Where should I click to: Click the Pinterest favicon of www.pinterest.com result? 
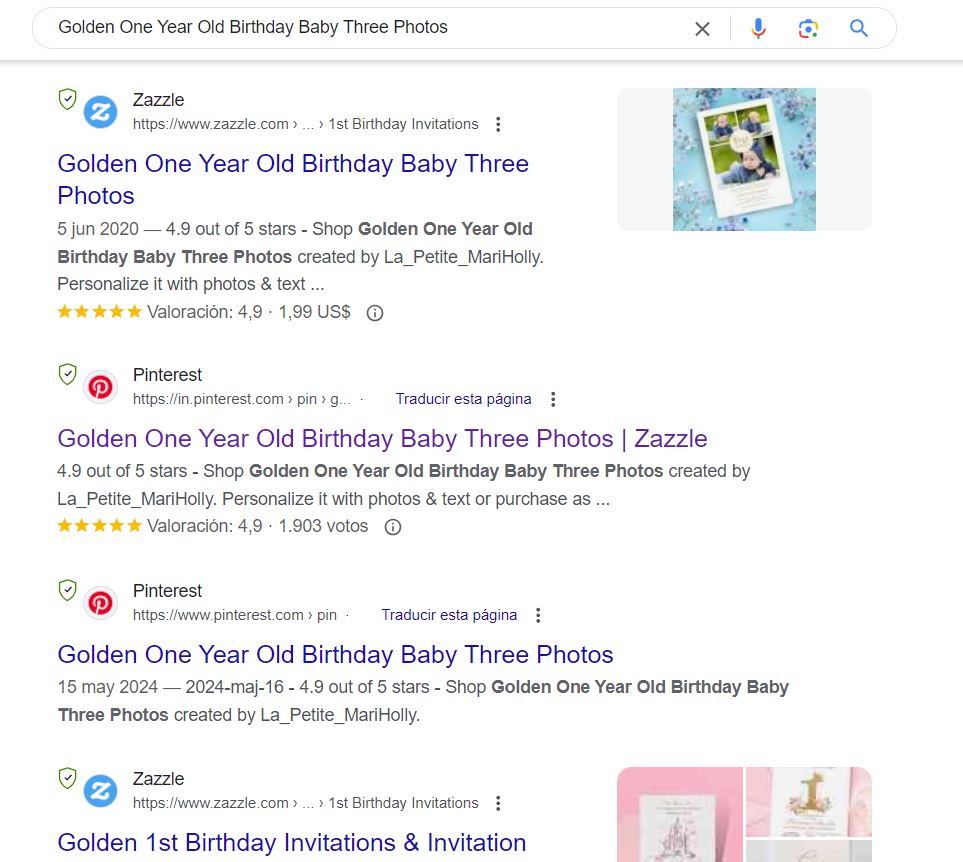click(x=101, y=603)
